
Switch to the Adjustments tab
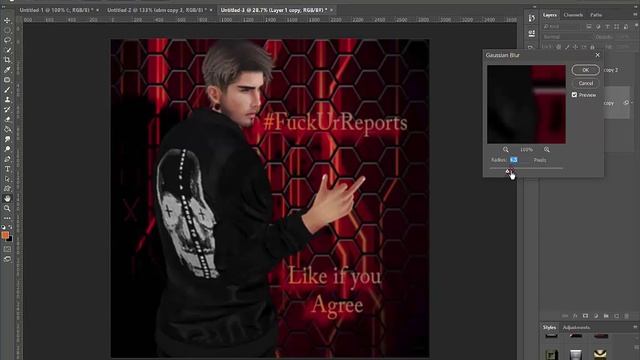[x=576, y=327]
